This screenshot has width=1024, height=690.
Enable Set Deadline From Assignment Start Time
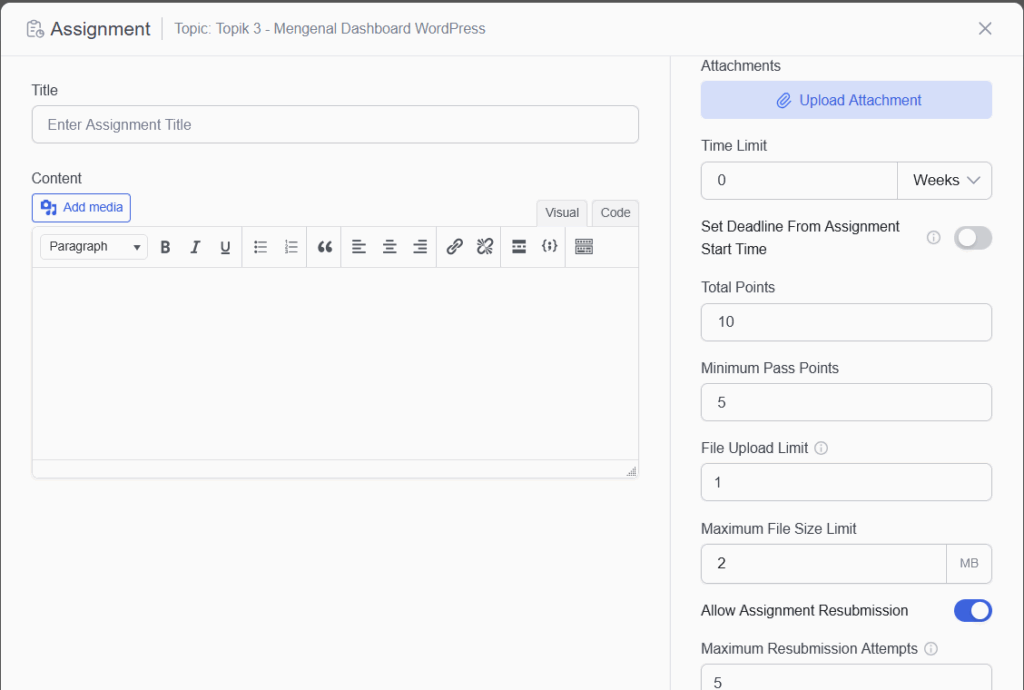(x=972, y=238)
